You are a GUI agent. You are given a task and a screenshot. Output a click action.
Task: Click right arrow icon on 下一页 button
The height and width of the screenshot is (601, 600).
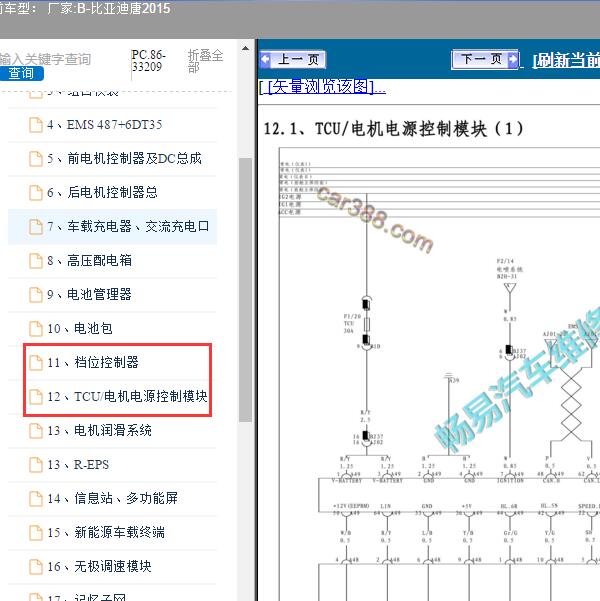point(513,59)
